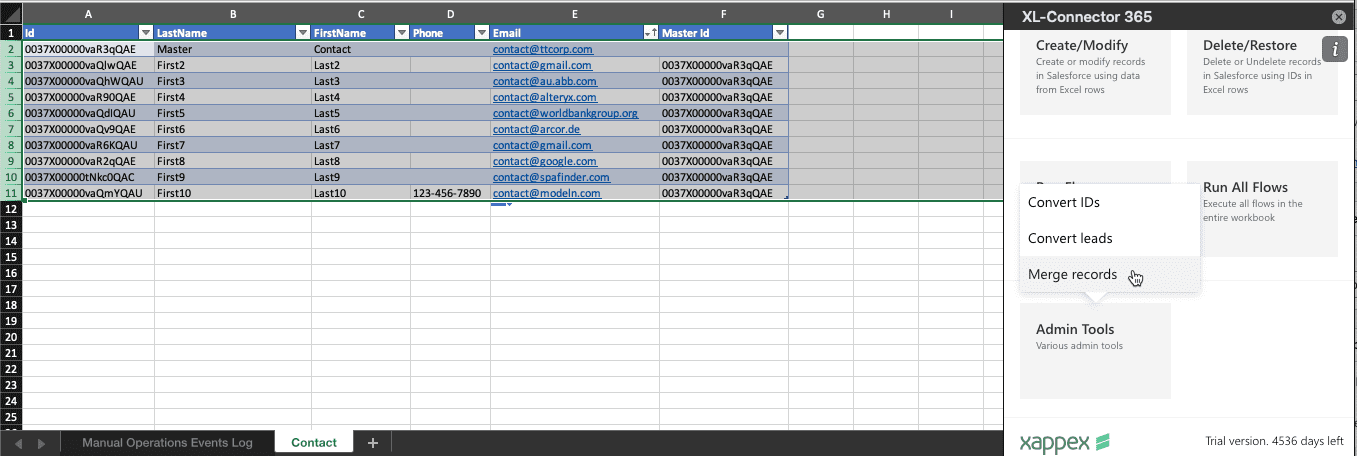Open the Phone column filter dropdown
1357x456 pixels.
pyautogui.click(x=481, y=33)
